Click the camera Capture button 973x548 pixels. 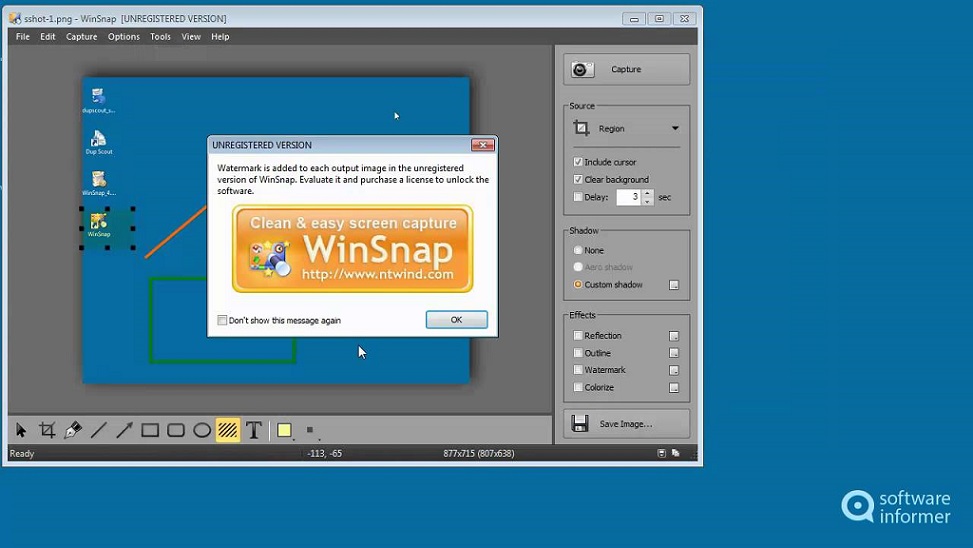click(626, 69)
